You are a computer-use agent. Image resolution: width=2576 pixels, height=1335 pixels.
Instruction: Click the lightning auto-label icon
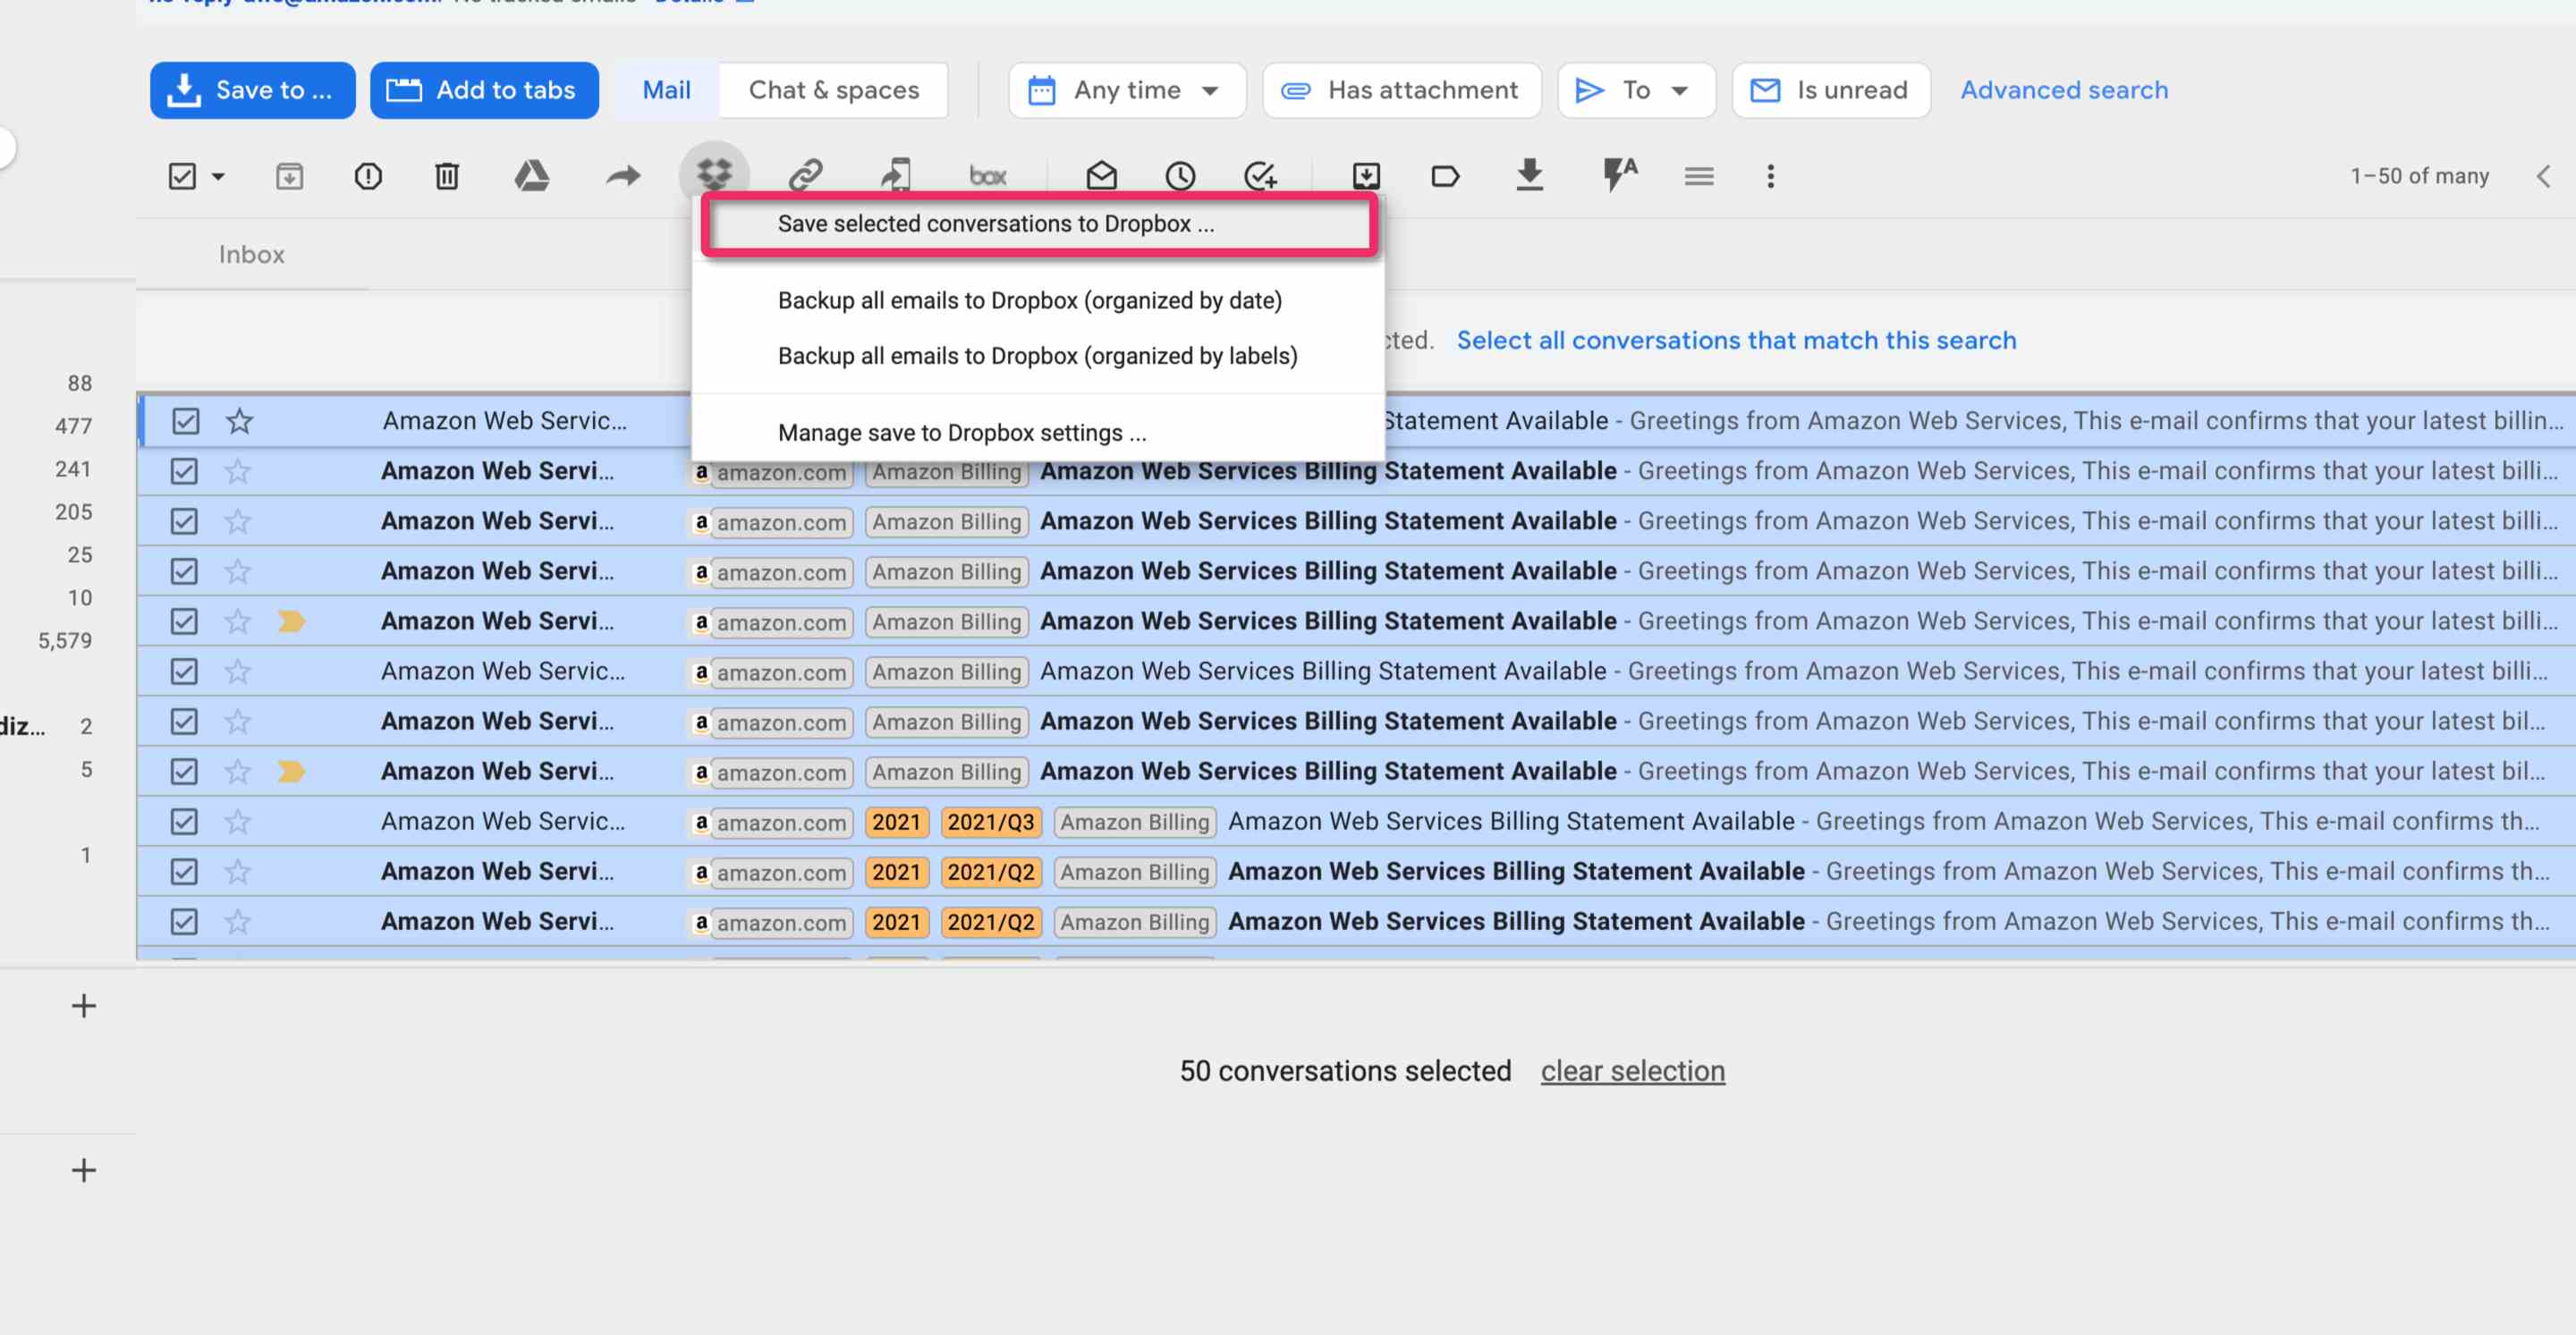(x=1619, y=174)
